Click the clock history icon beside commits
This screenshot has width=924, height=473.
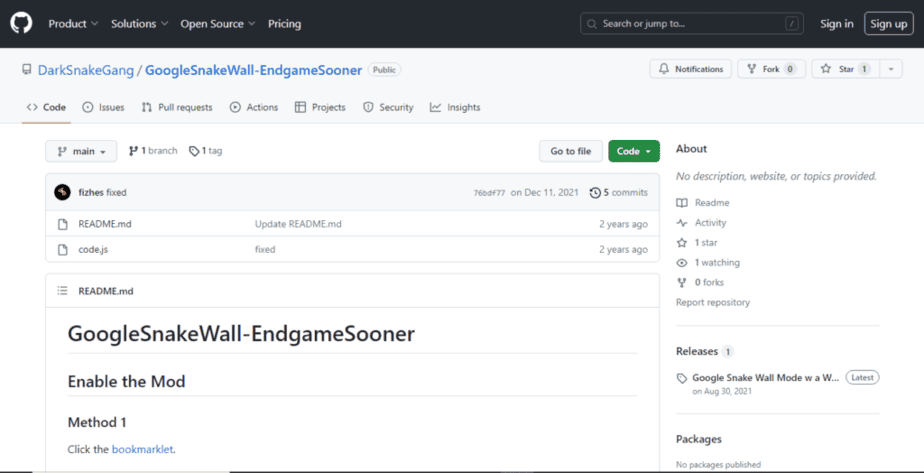(595, 193)
